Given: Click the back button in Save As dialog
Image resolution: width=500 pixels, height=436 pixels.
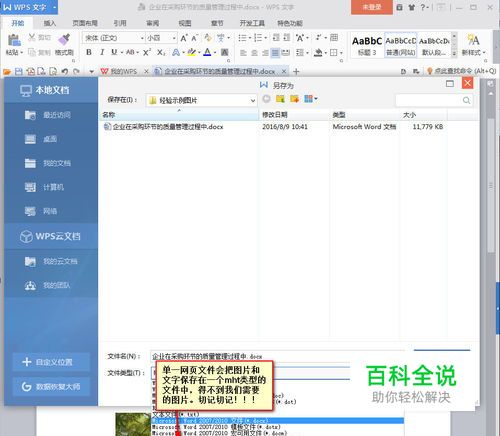Looking at the screenshot, I should pyautogui.click(x=266, y=99).
